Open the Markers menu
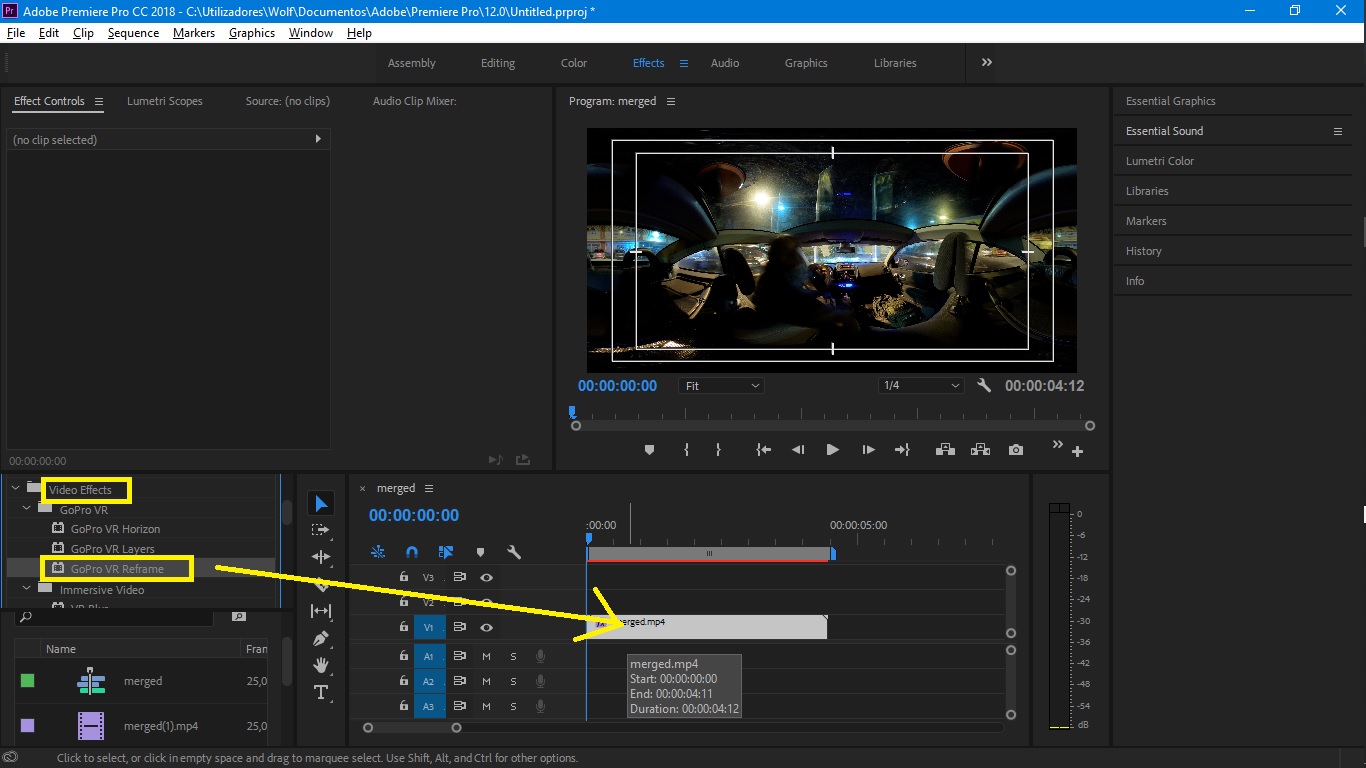Screen dimensions: 1366x768 point(194,33)
